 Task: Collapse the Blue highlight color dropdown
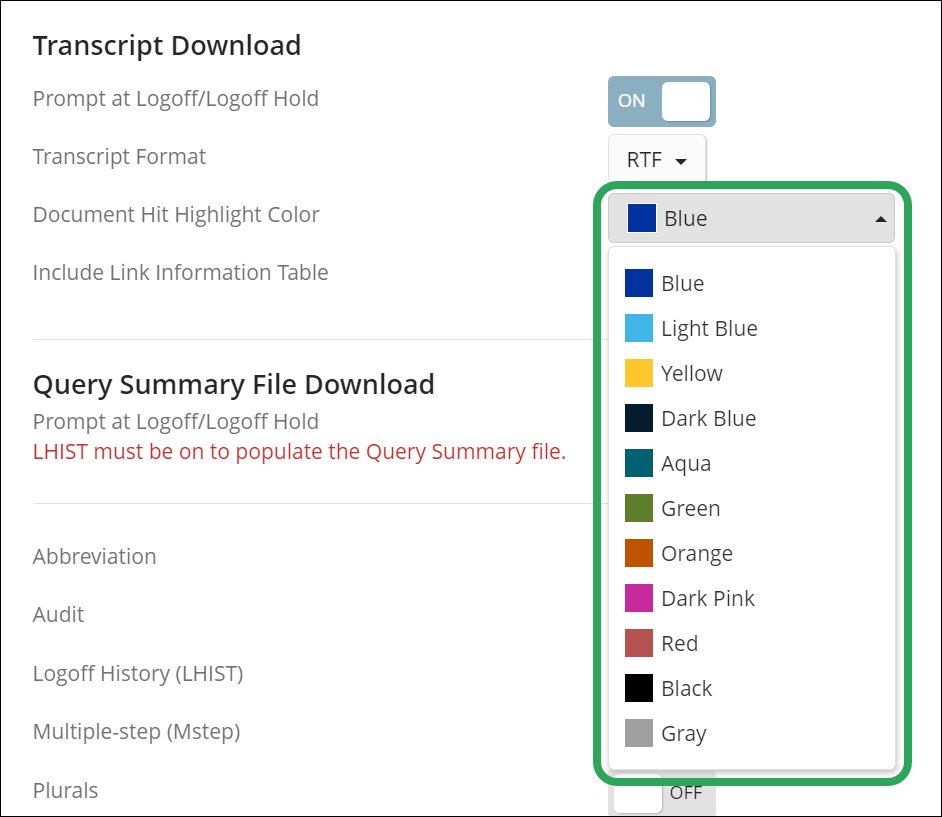[751, 218]
